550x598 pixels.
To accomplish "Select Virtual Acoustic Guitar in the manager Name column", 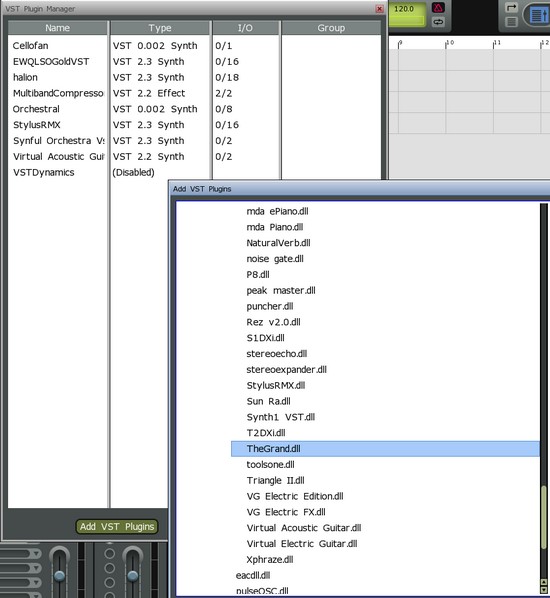I will click(x=58, y=157).
